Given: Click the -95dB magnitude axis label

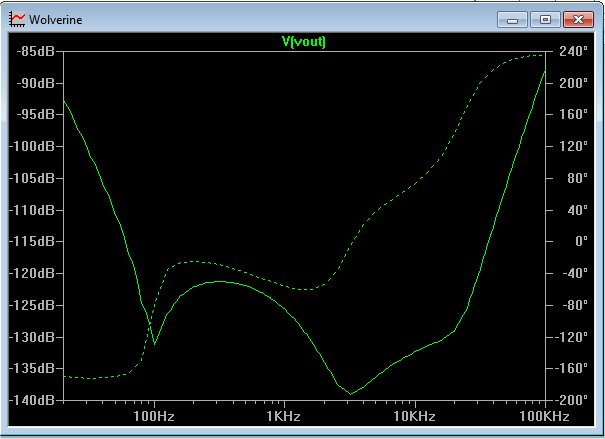Looking at the screenshot, I should [x=35, y=114].
